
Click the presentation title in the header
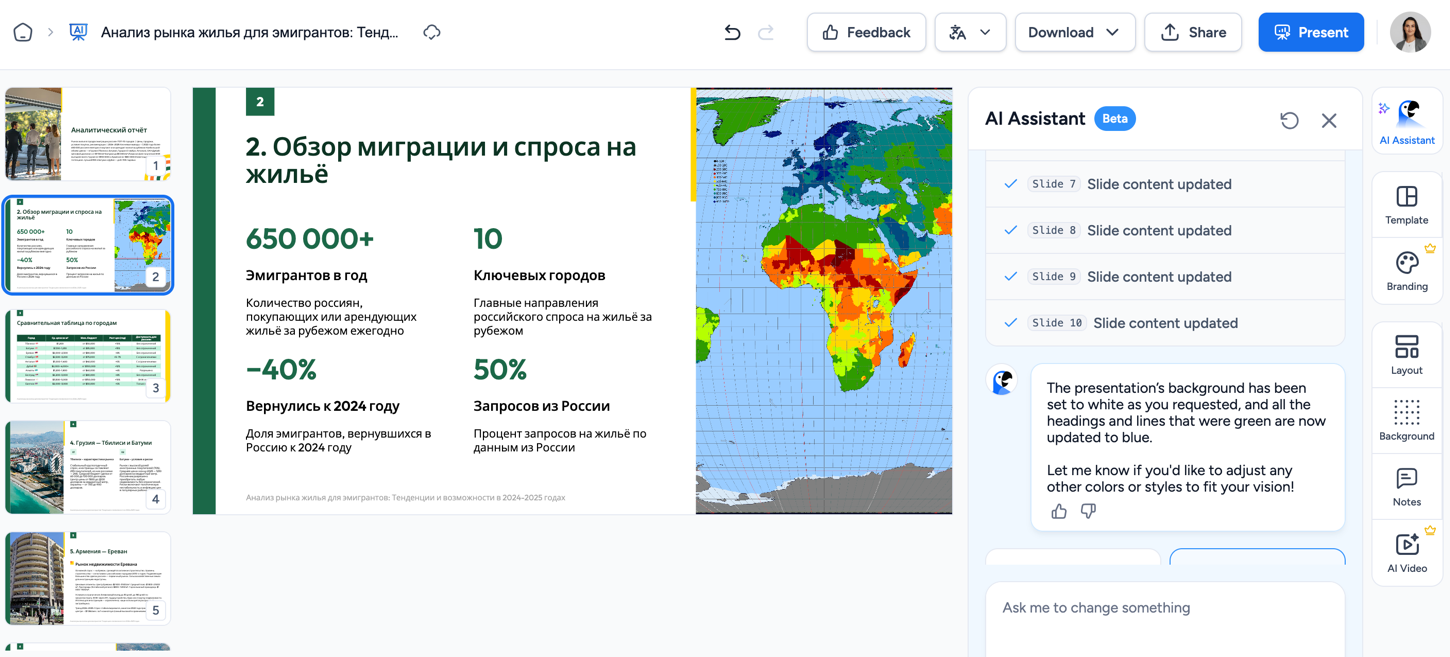click(x=249, y=32)
